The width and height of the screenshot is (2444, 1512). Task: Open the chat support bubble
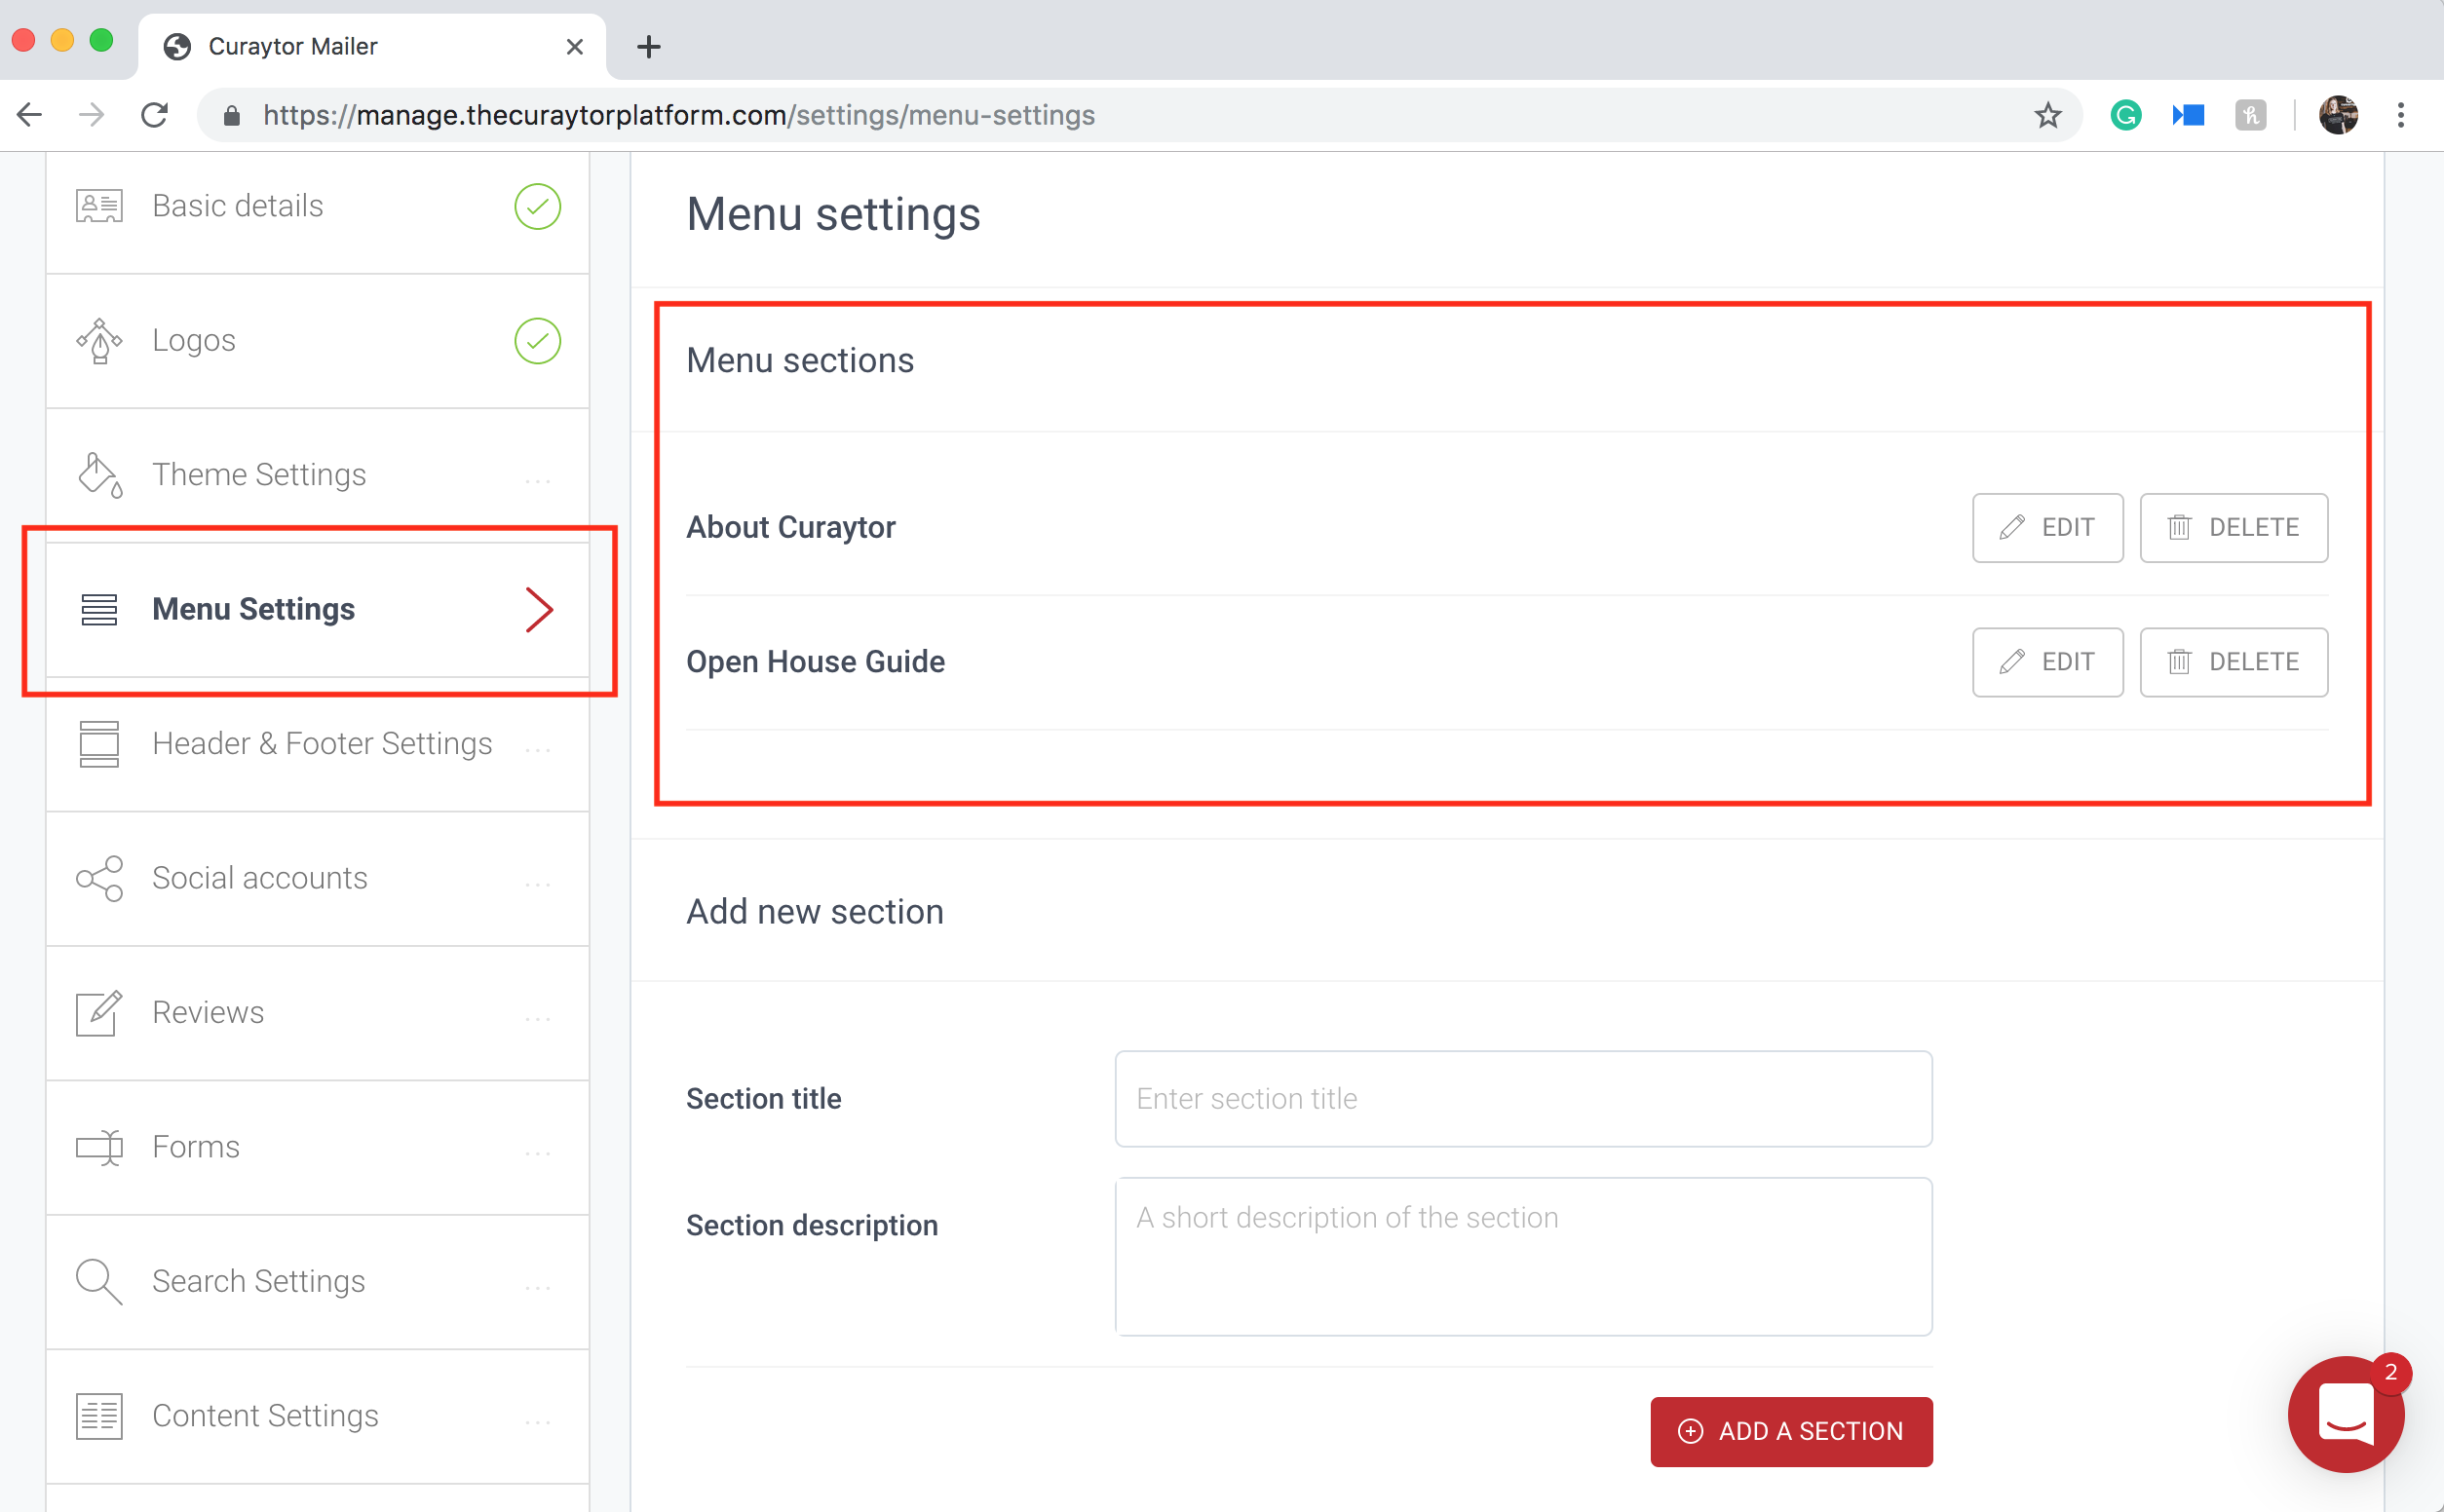click(x=2346, y=1414)
